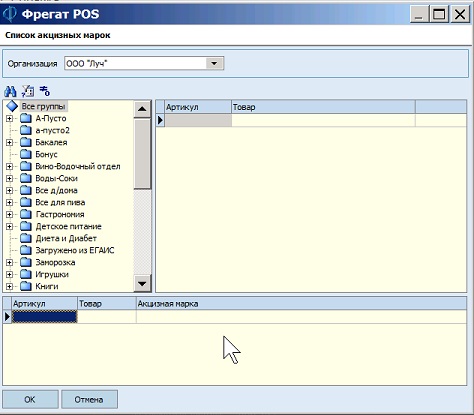474x415 pixels.
Task: Expand the Вино-Водочный отдел group
Action: [9, 166]
